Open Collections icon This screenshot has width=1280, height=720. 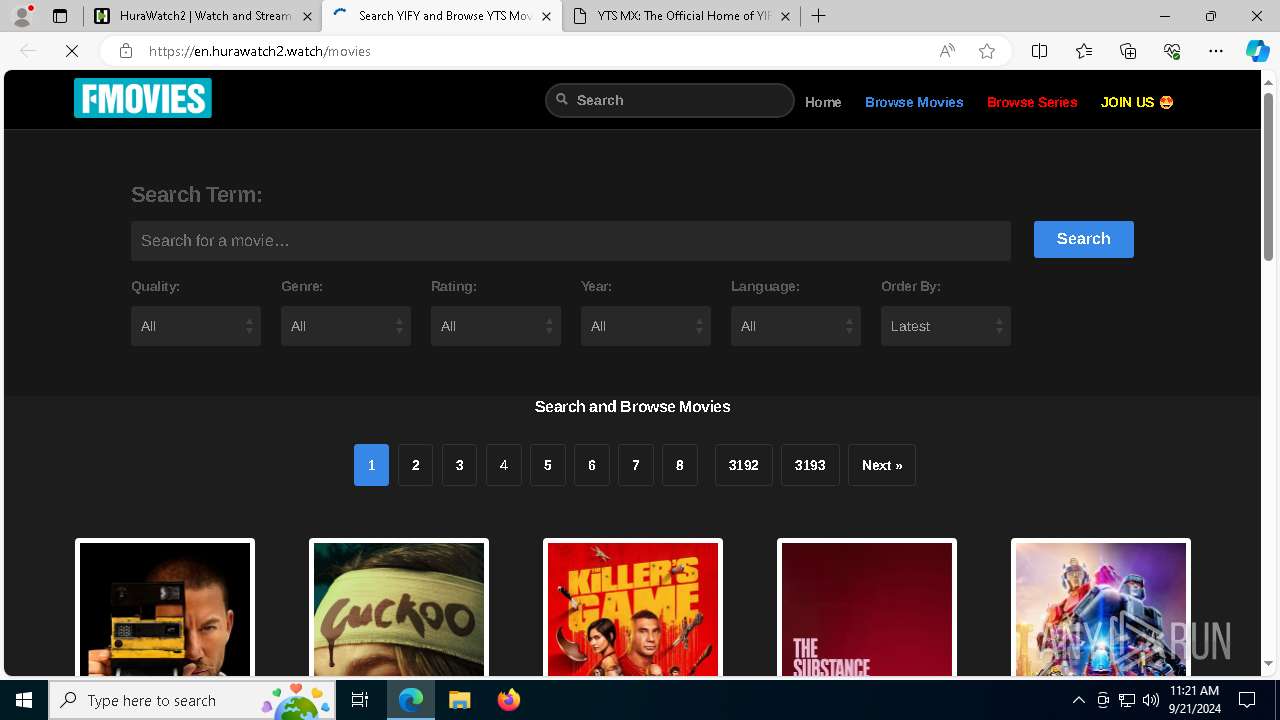pos(1128,51)
